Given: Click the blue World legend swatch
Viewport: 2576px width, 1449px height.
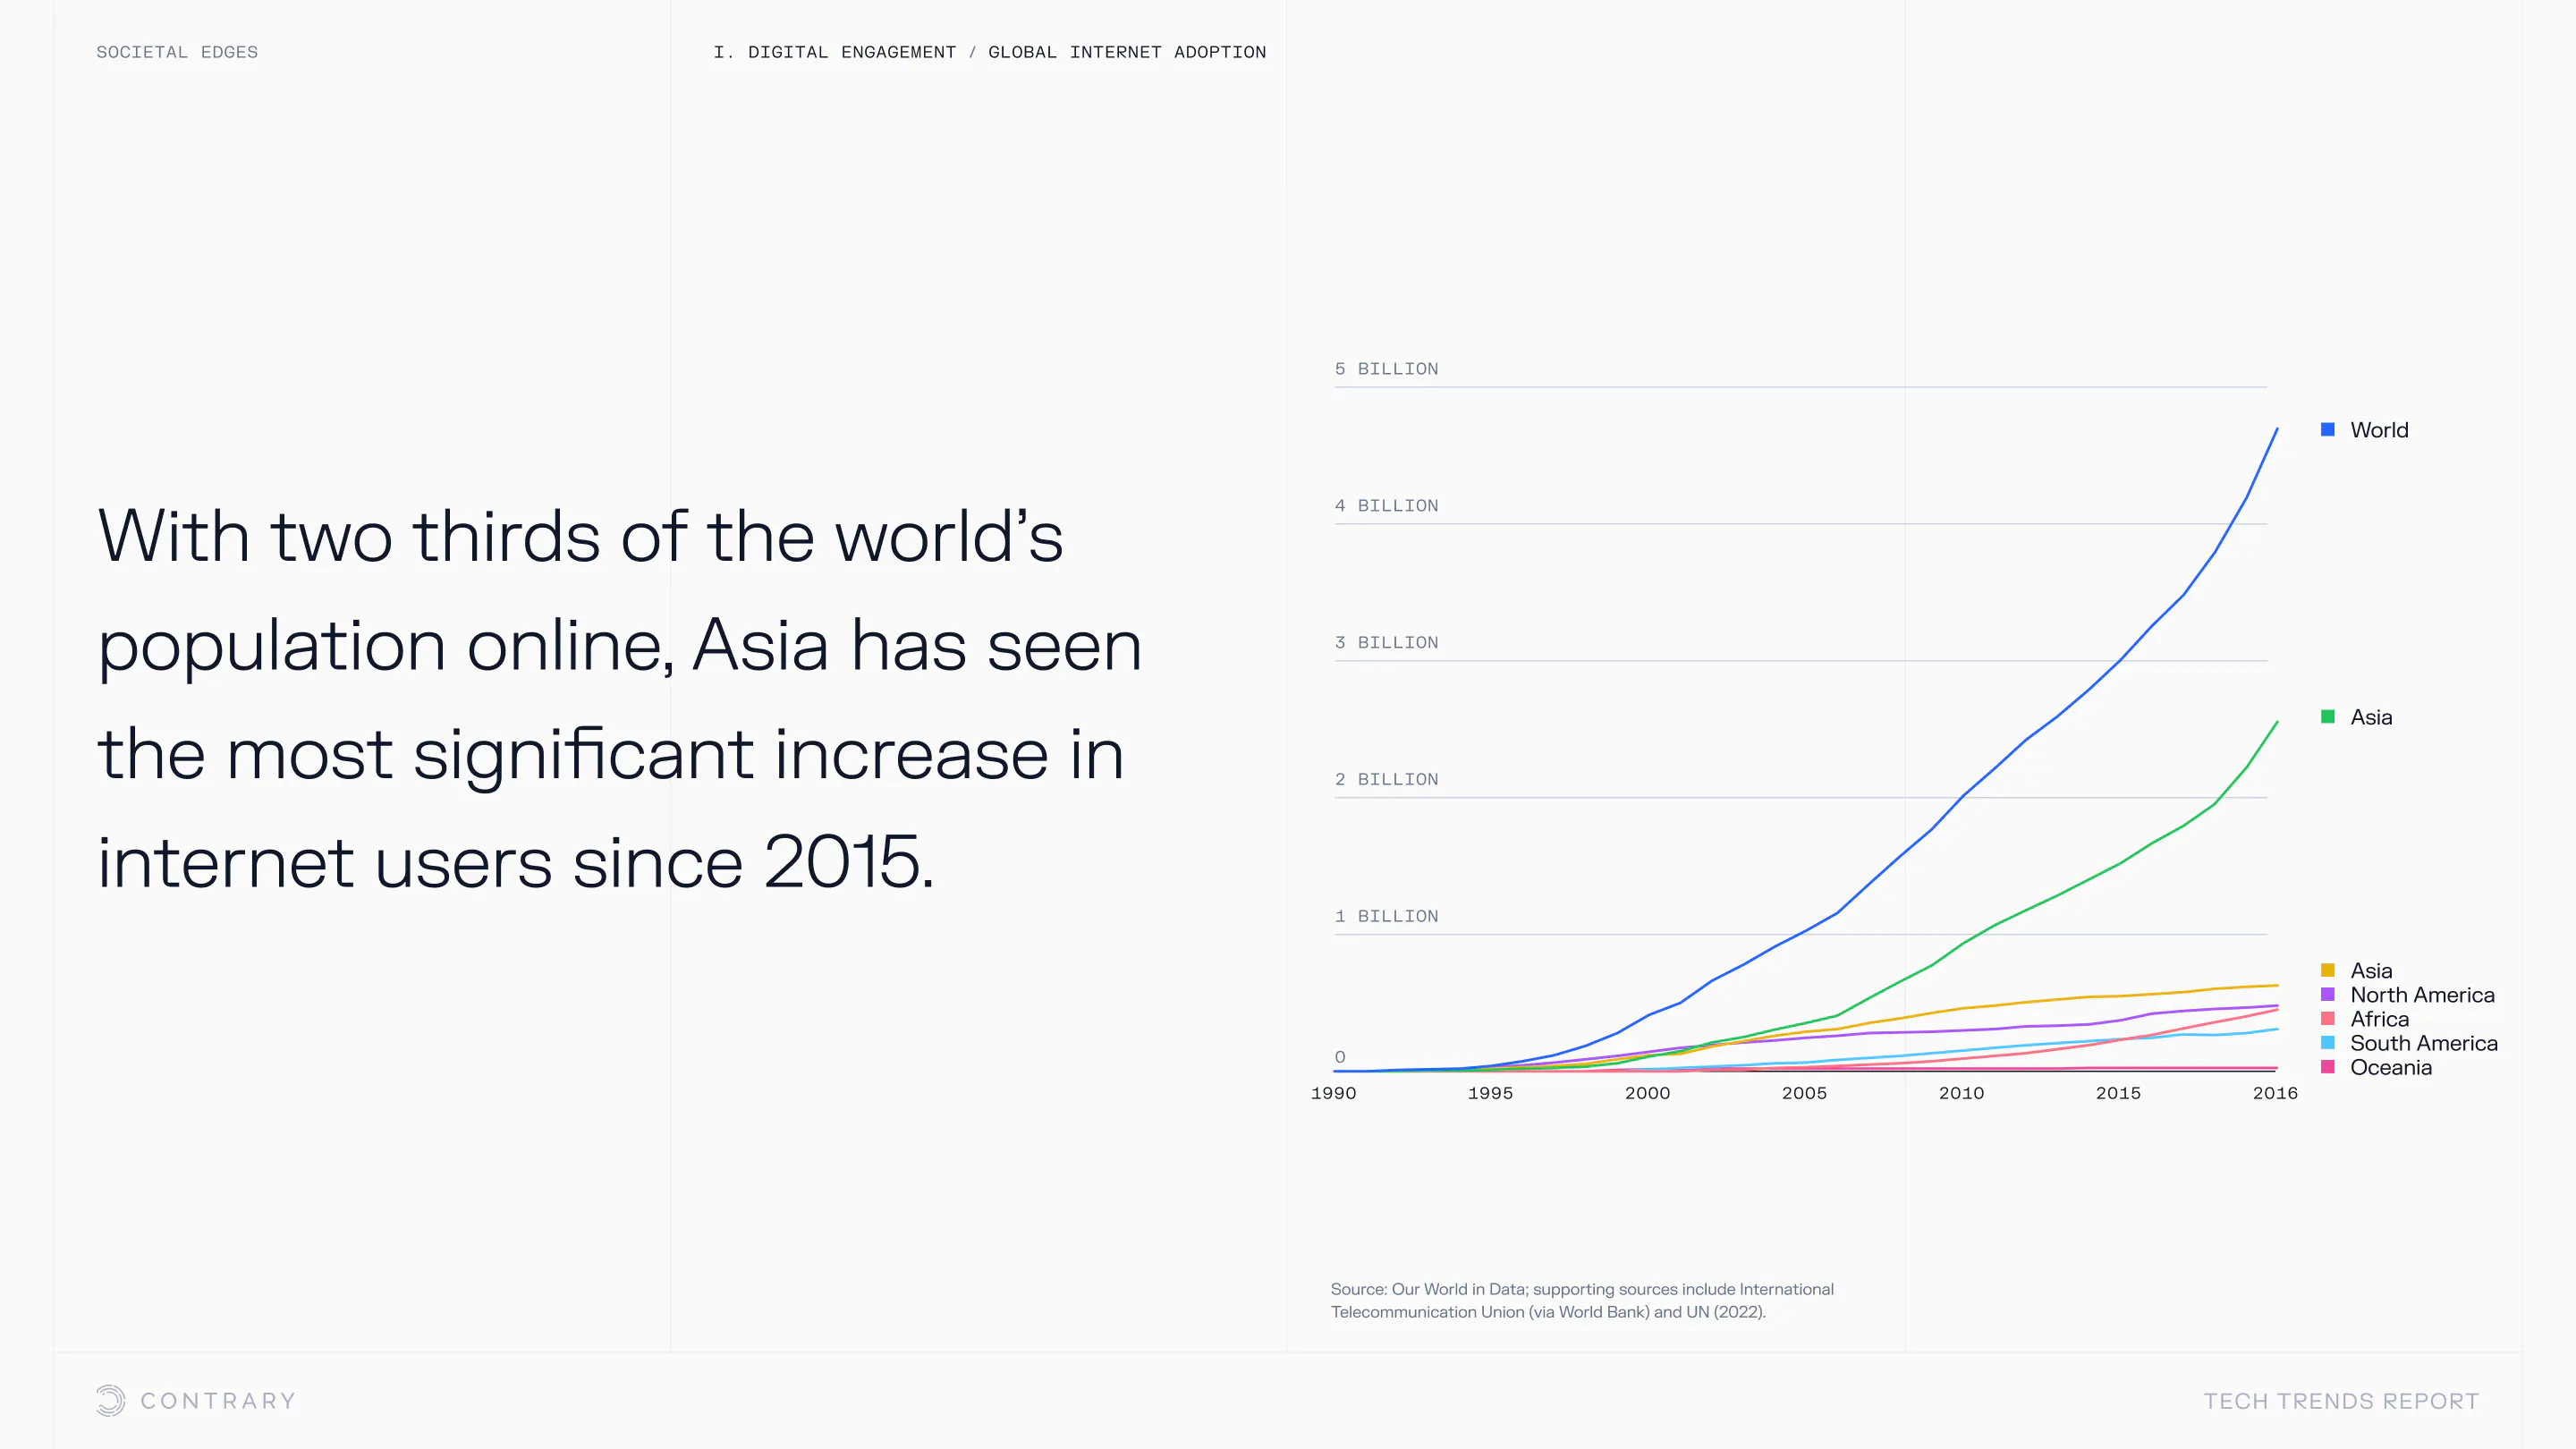Looking at the screenshot, I should pos(2328,429).
